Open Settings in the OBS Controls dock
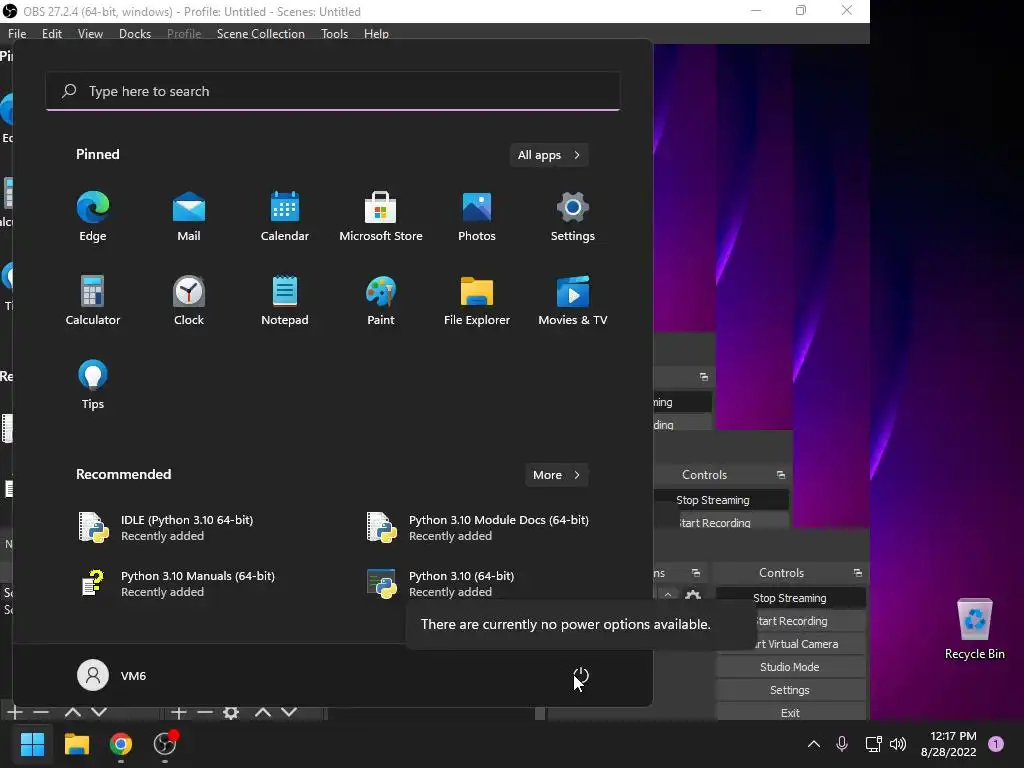 790,690
